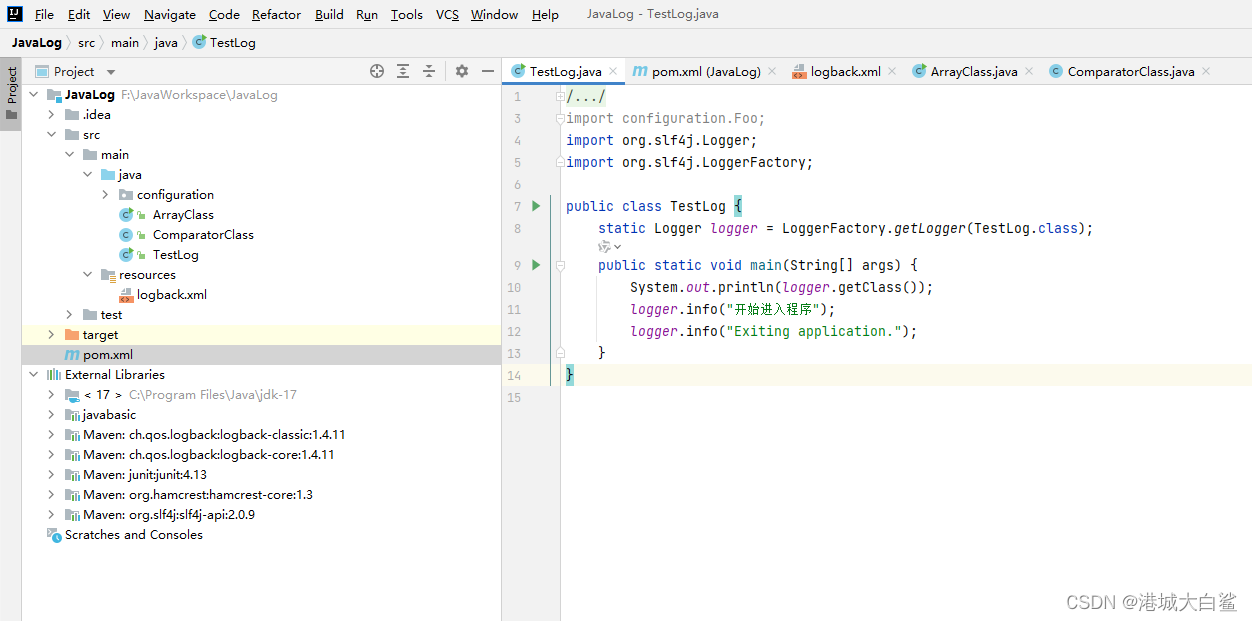Click the Scratches and Consoles icon
Screen dimensions: 1252x621
(x=54, y=535)
